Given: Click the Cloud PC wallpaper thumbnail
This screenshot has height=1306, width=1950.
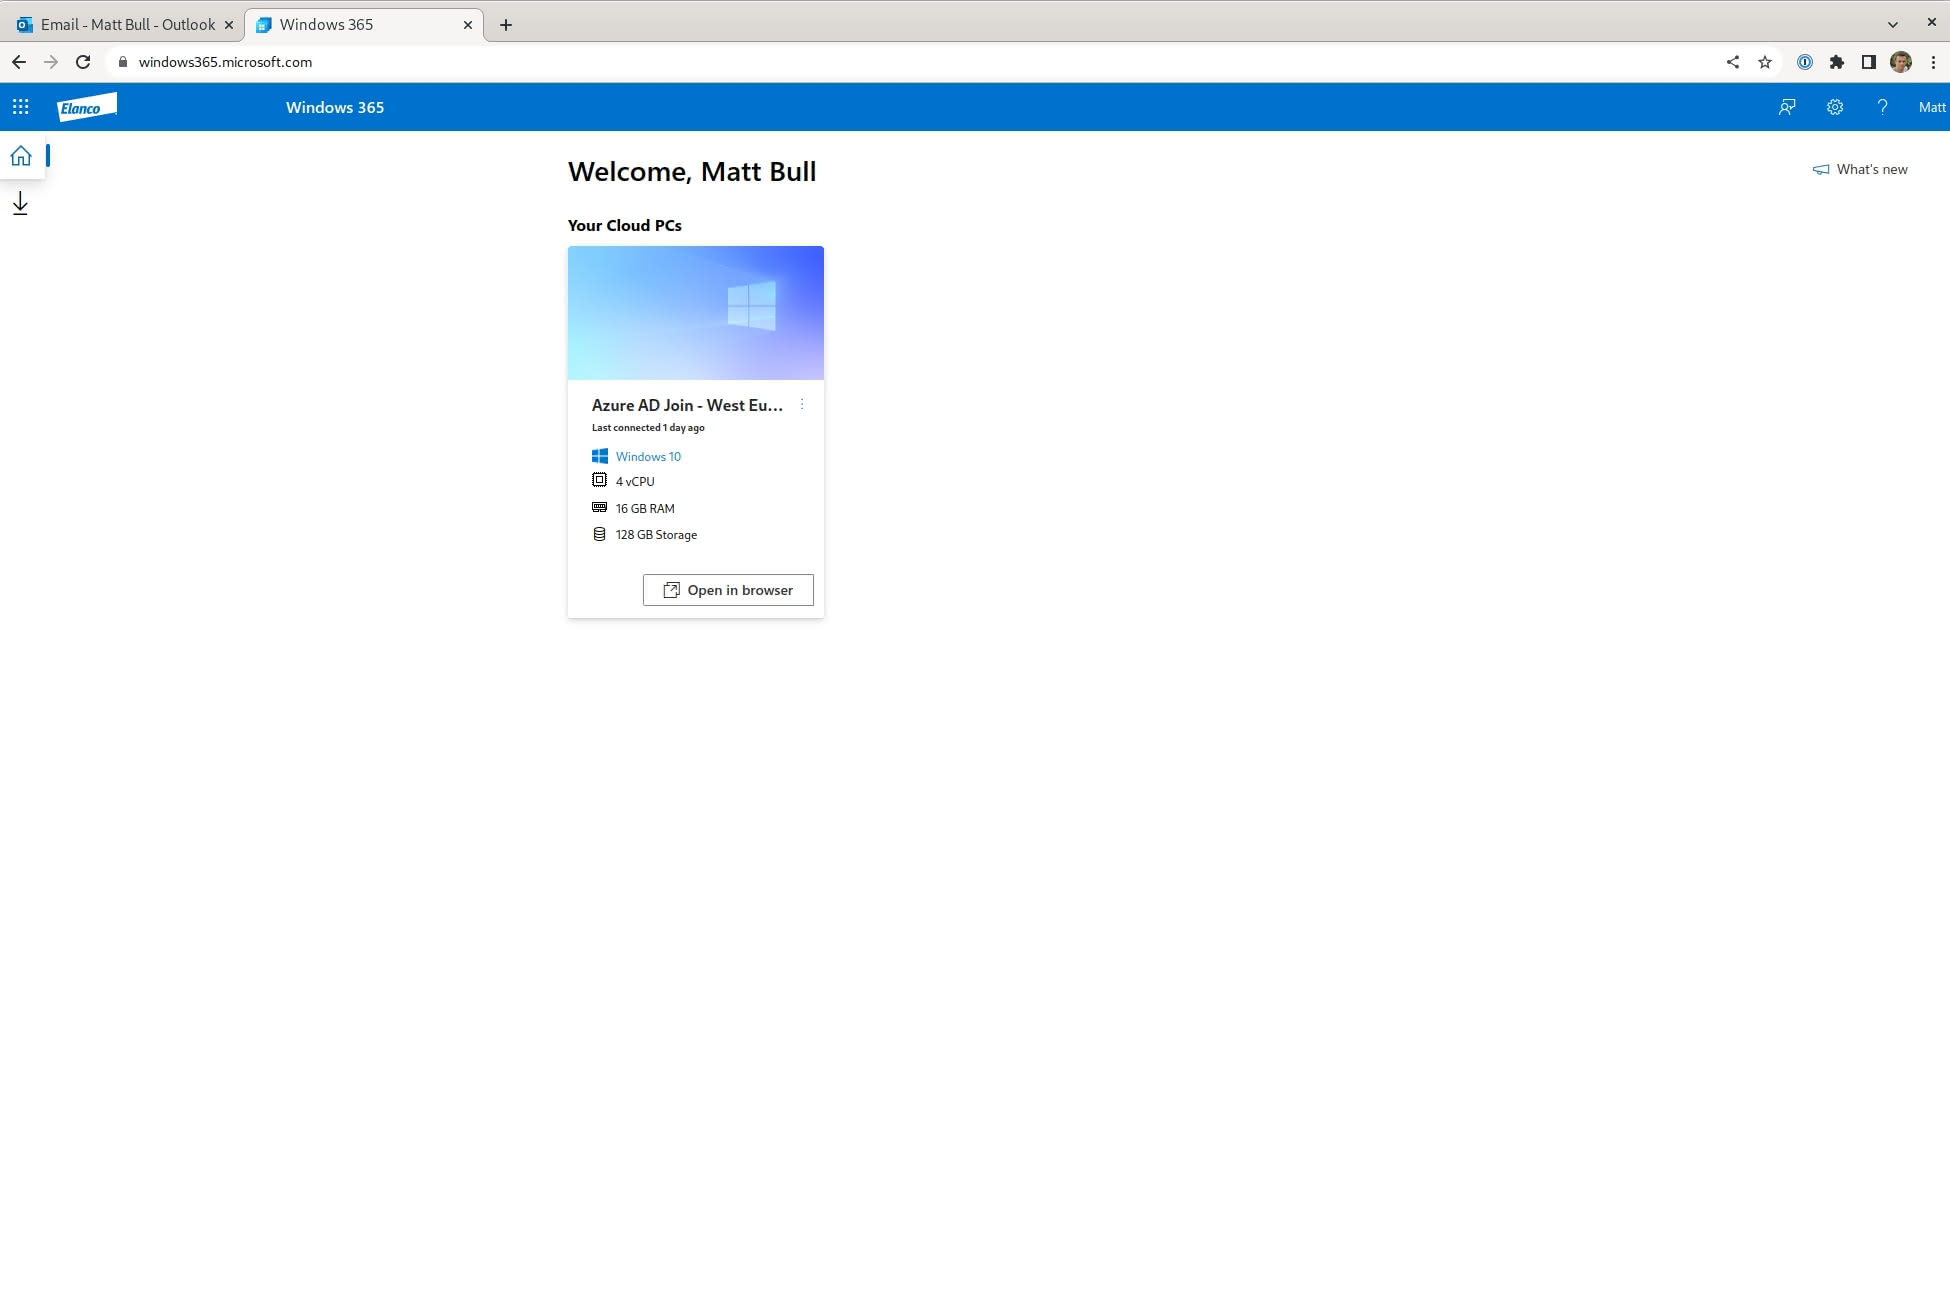Looking at the screenshot, I should coord(696,312).
